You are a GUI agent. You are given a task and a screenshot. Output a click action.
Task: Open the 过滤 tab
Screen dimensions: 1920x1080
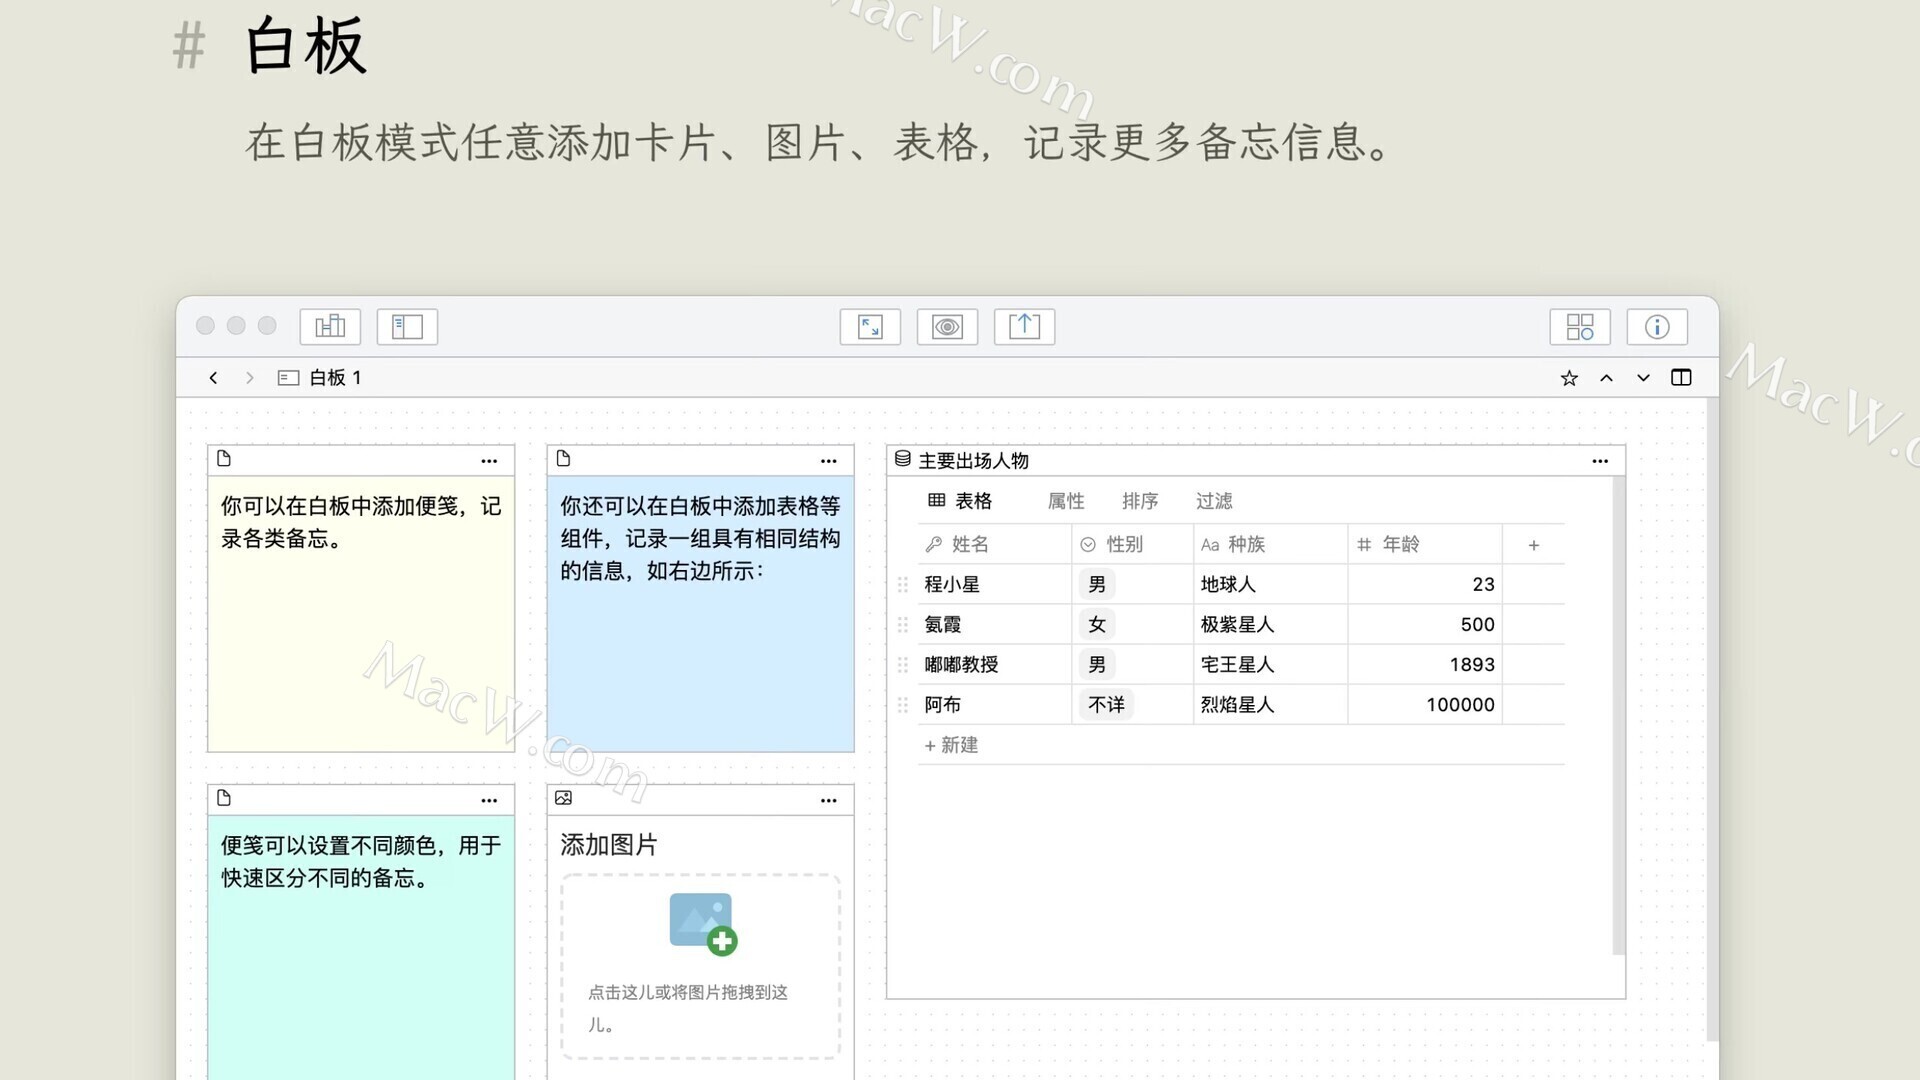coord(1214,501)
